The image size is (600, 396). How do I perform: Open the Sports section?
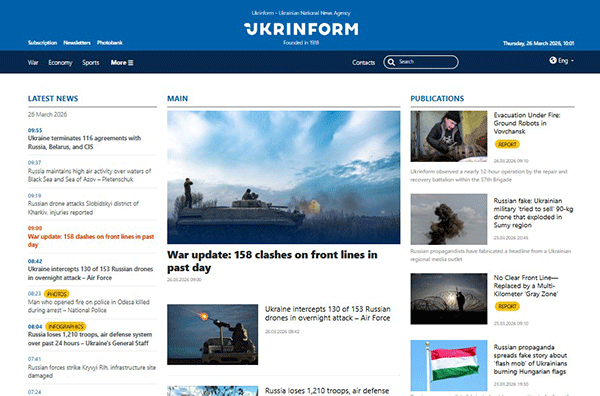click(x=91, y=63)
